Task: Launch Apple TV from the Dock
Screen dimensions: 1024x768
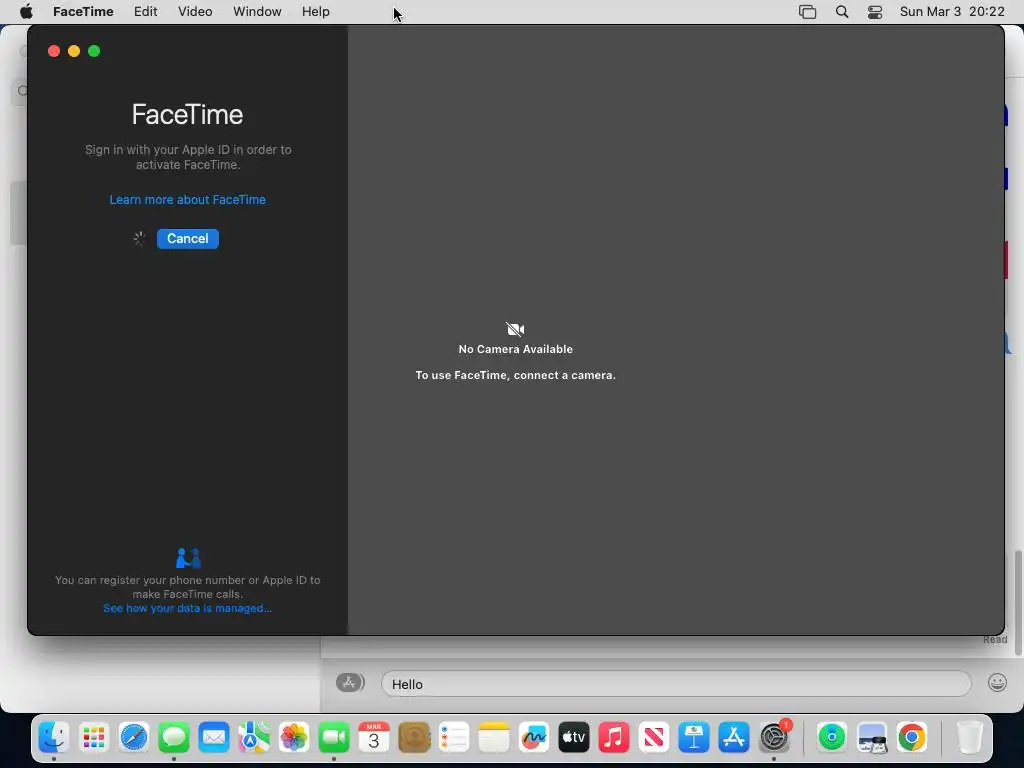Action: pos(574,737)
